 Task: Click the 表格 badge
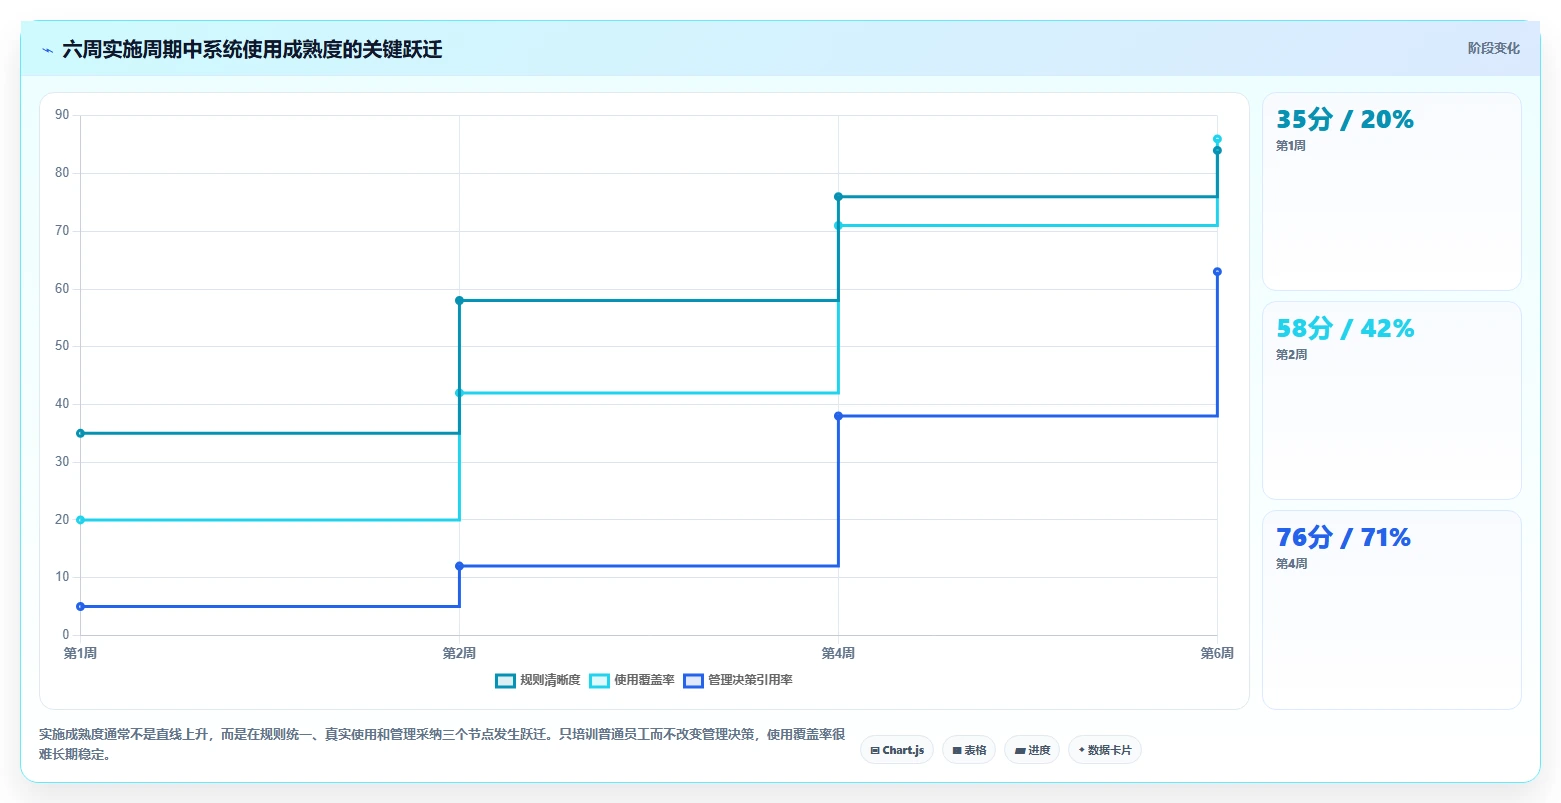969,750
